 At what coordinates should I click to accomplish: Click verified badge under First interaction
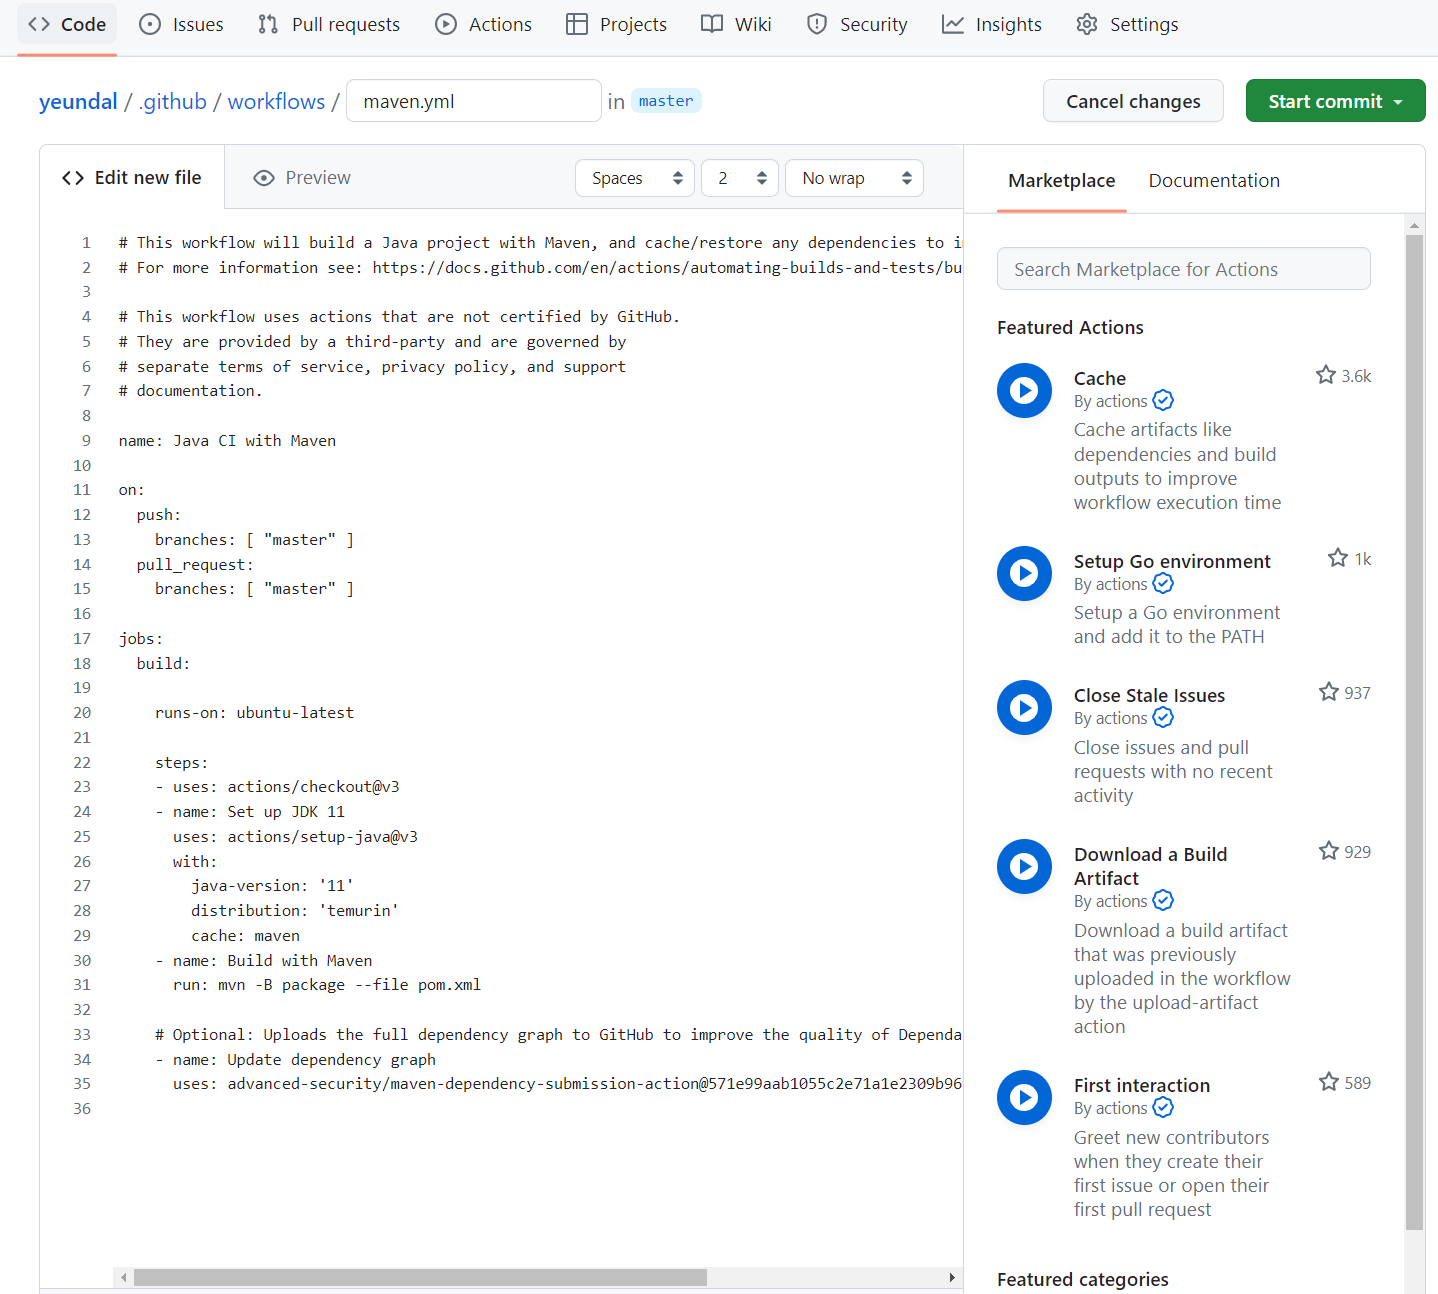pos(1163,1108)
